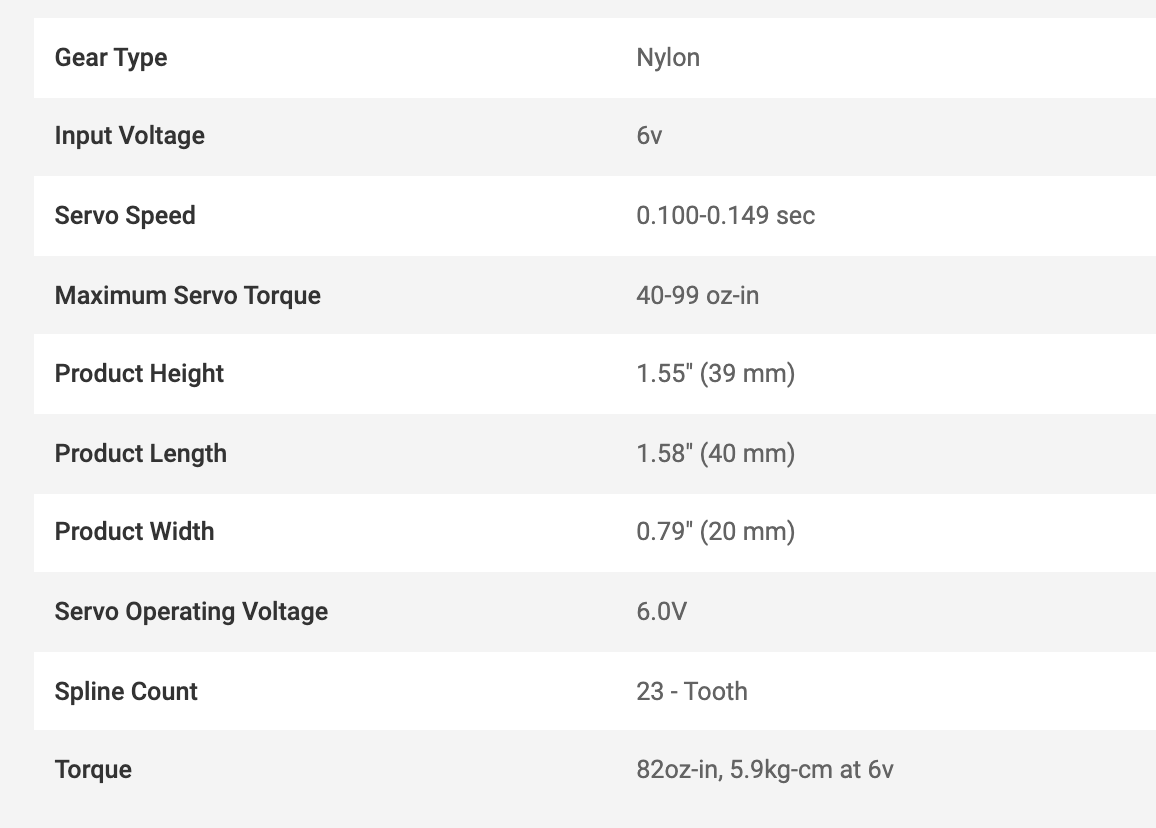Viewport: 1156px width, 828px height.
Task: Click the Gear Type label
Action: [111, 58]
